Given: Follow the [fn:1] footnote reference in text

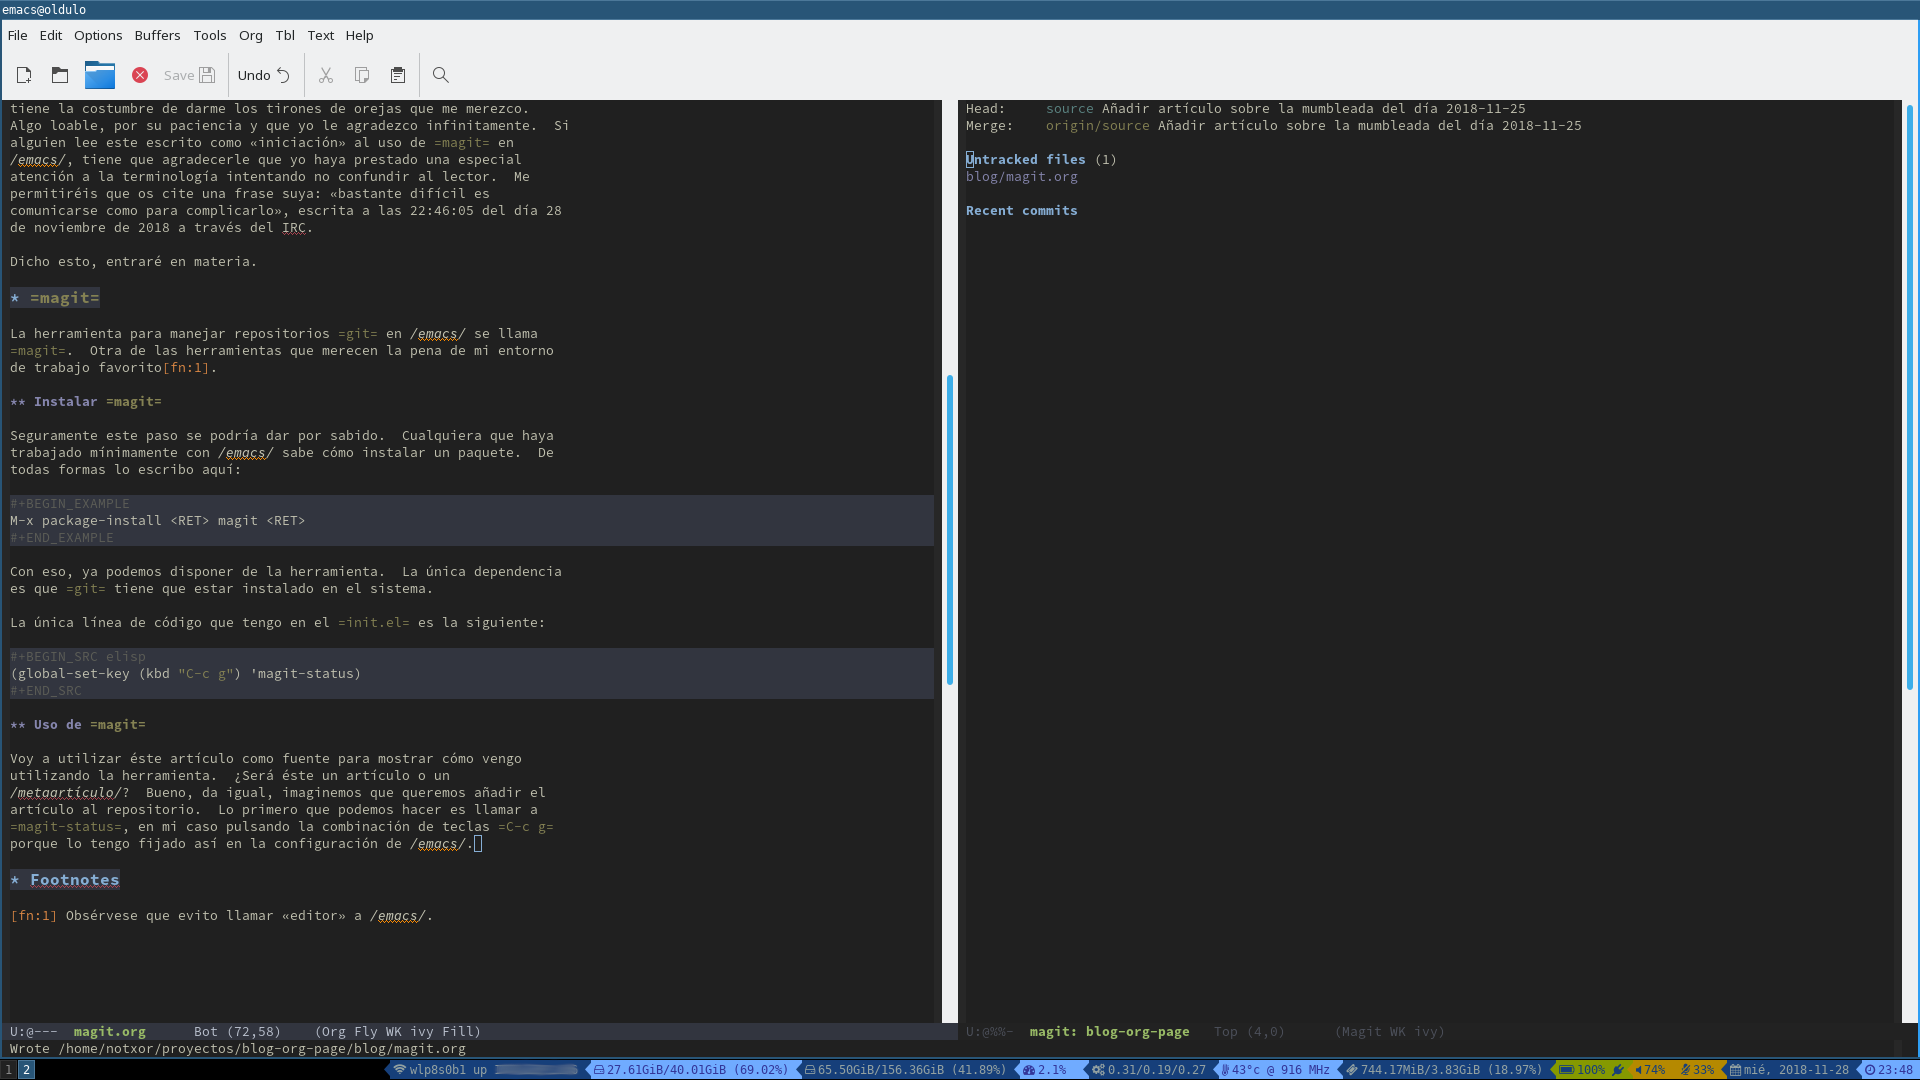Looking at the screenshot, I should 186,368.
